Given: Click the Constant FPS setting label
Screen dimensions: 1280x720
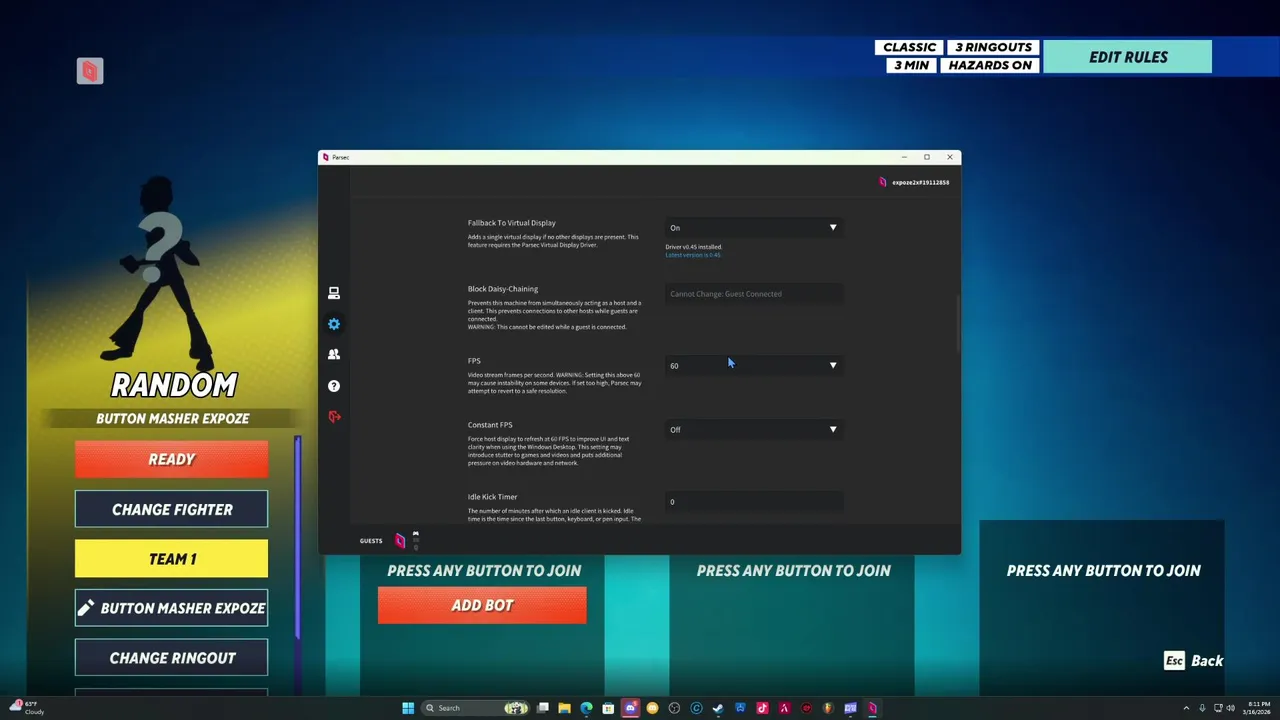Looking at the screenshot, I should tap(490, 425).
